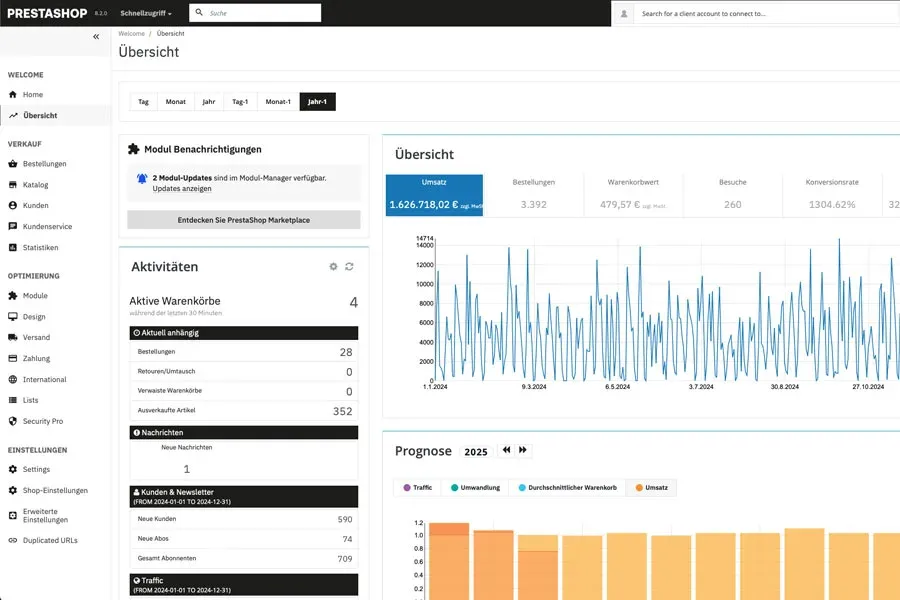Click the Design monitor icon
900x600 pixels.
tap(13, 316)
